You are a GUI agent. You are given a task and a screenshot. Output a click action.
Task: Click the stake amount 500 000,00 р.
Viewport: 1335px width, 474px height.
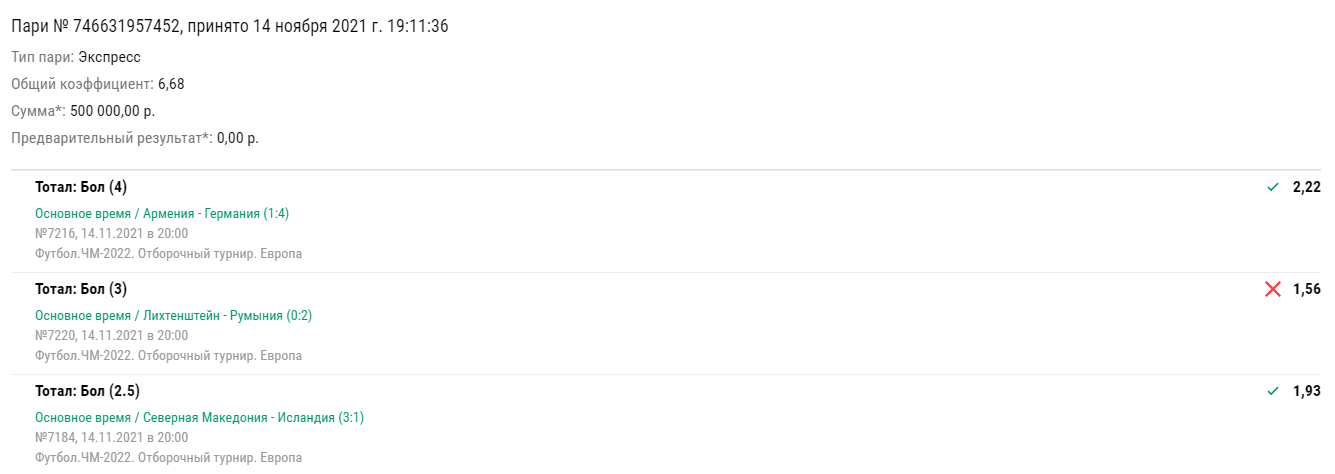[x=113, y=111]
